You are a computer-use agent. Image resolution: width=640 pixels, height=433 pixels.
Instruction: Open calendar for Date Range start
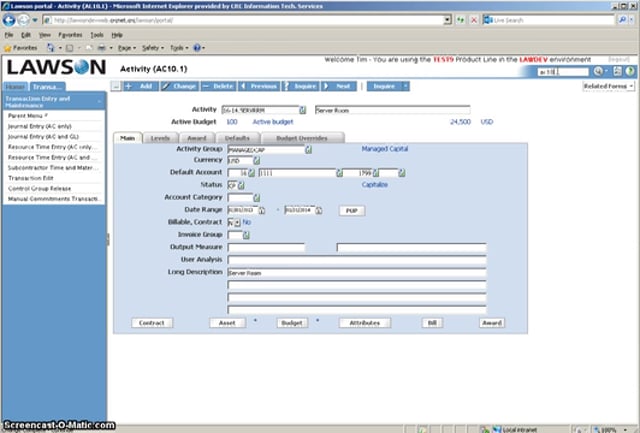point(261,211)
